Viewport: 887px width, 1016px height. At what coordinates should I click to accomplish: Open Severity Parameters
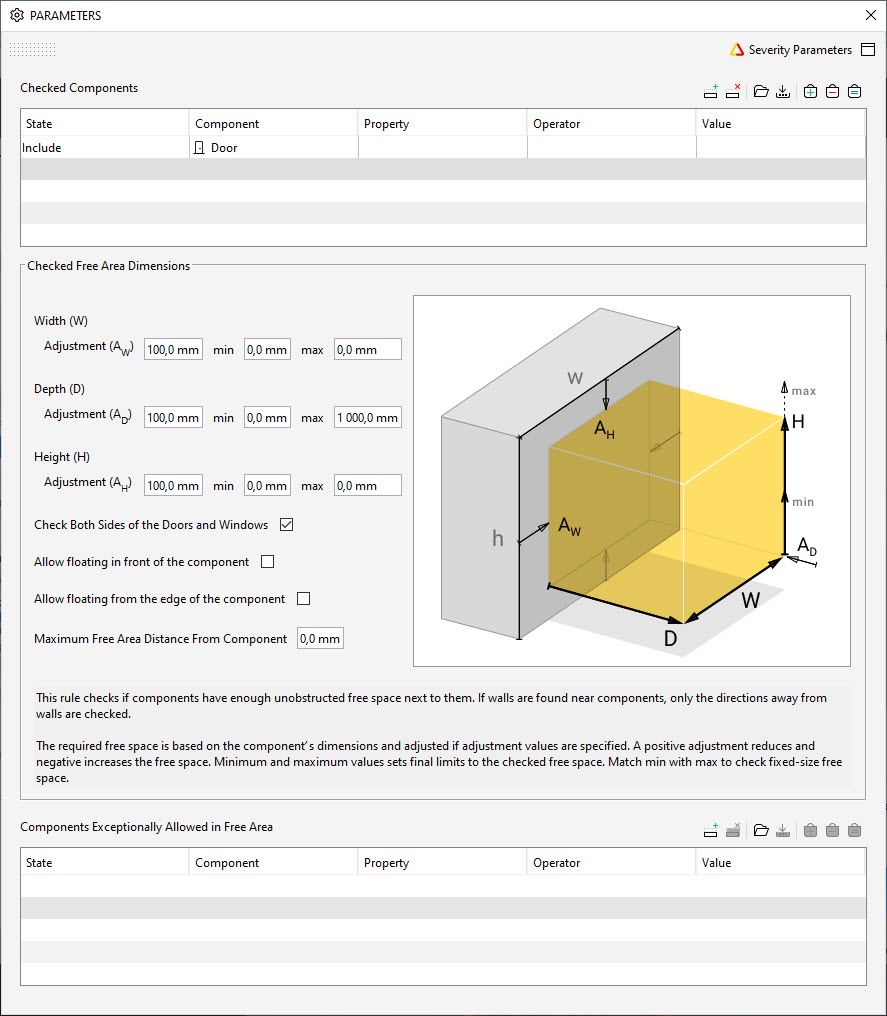point(800,49)
